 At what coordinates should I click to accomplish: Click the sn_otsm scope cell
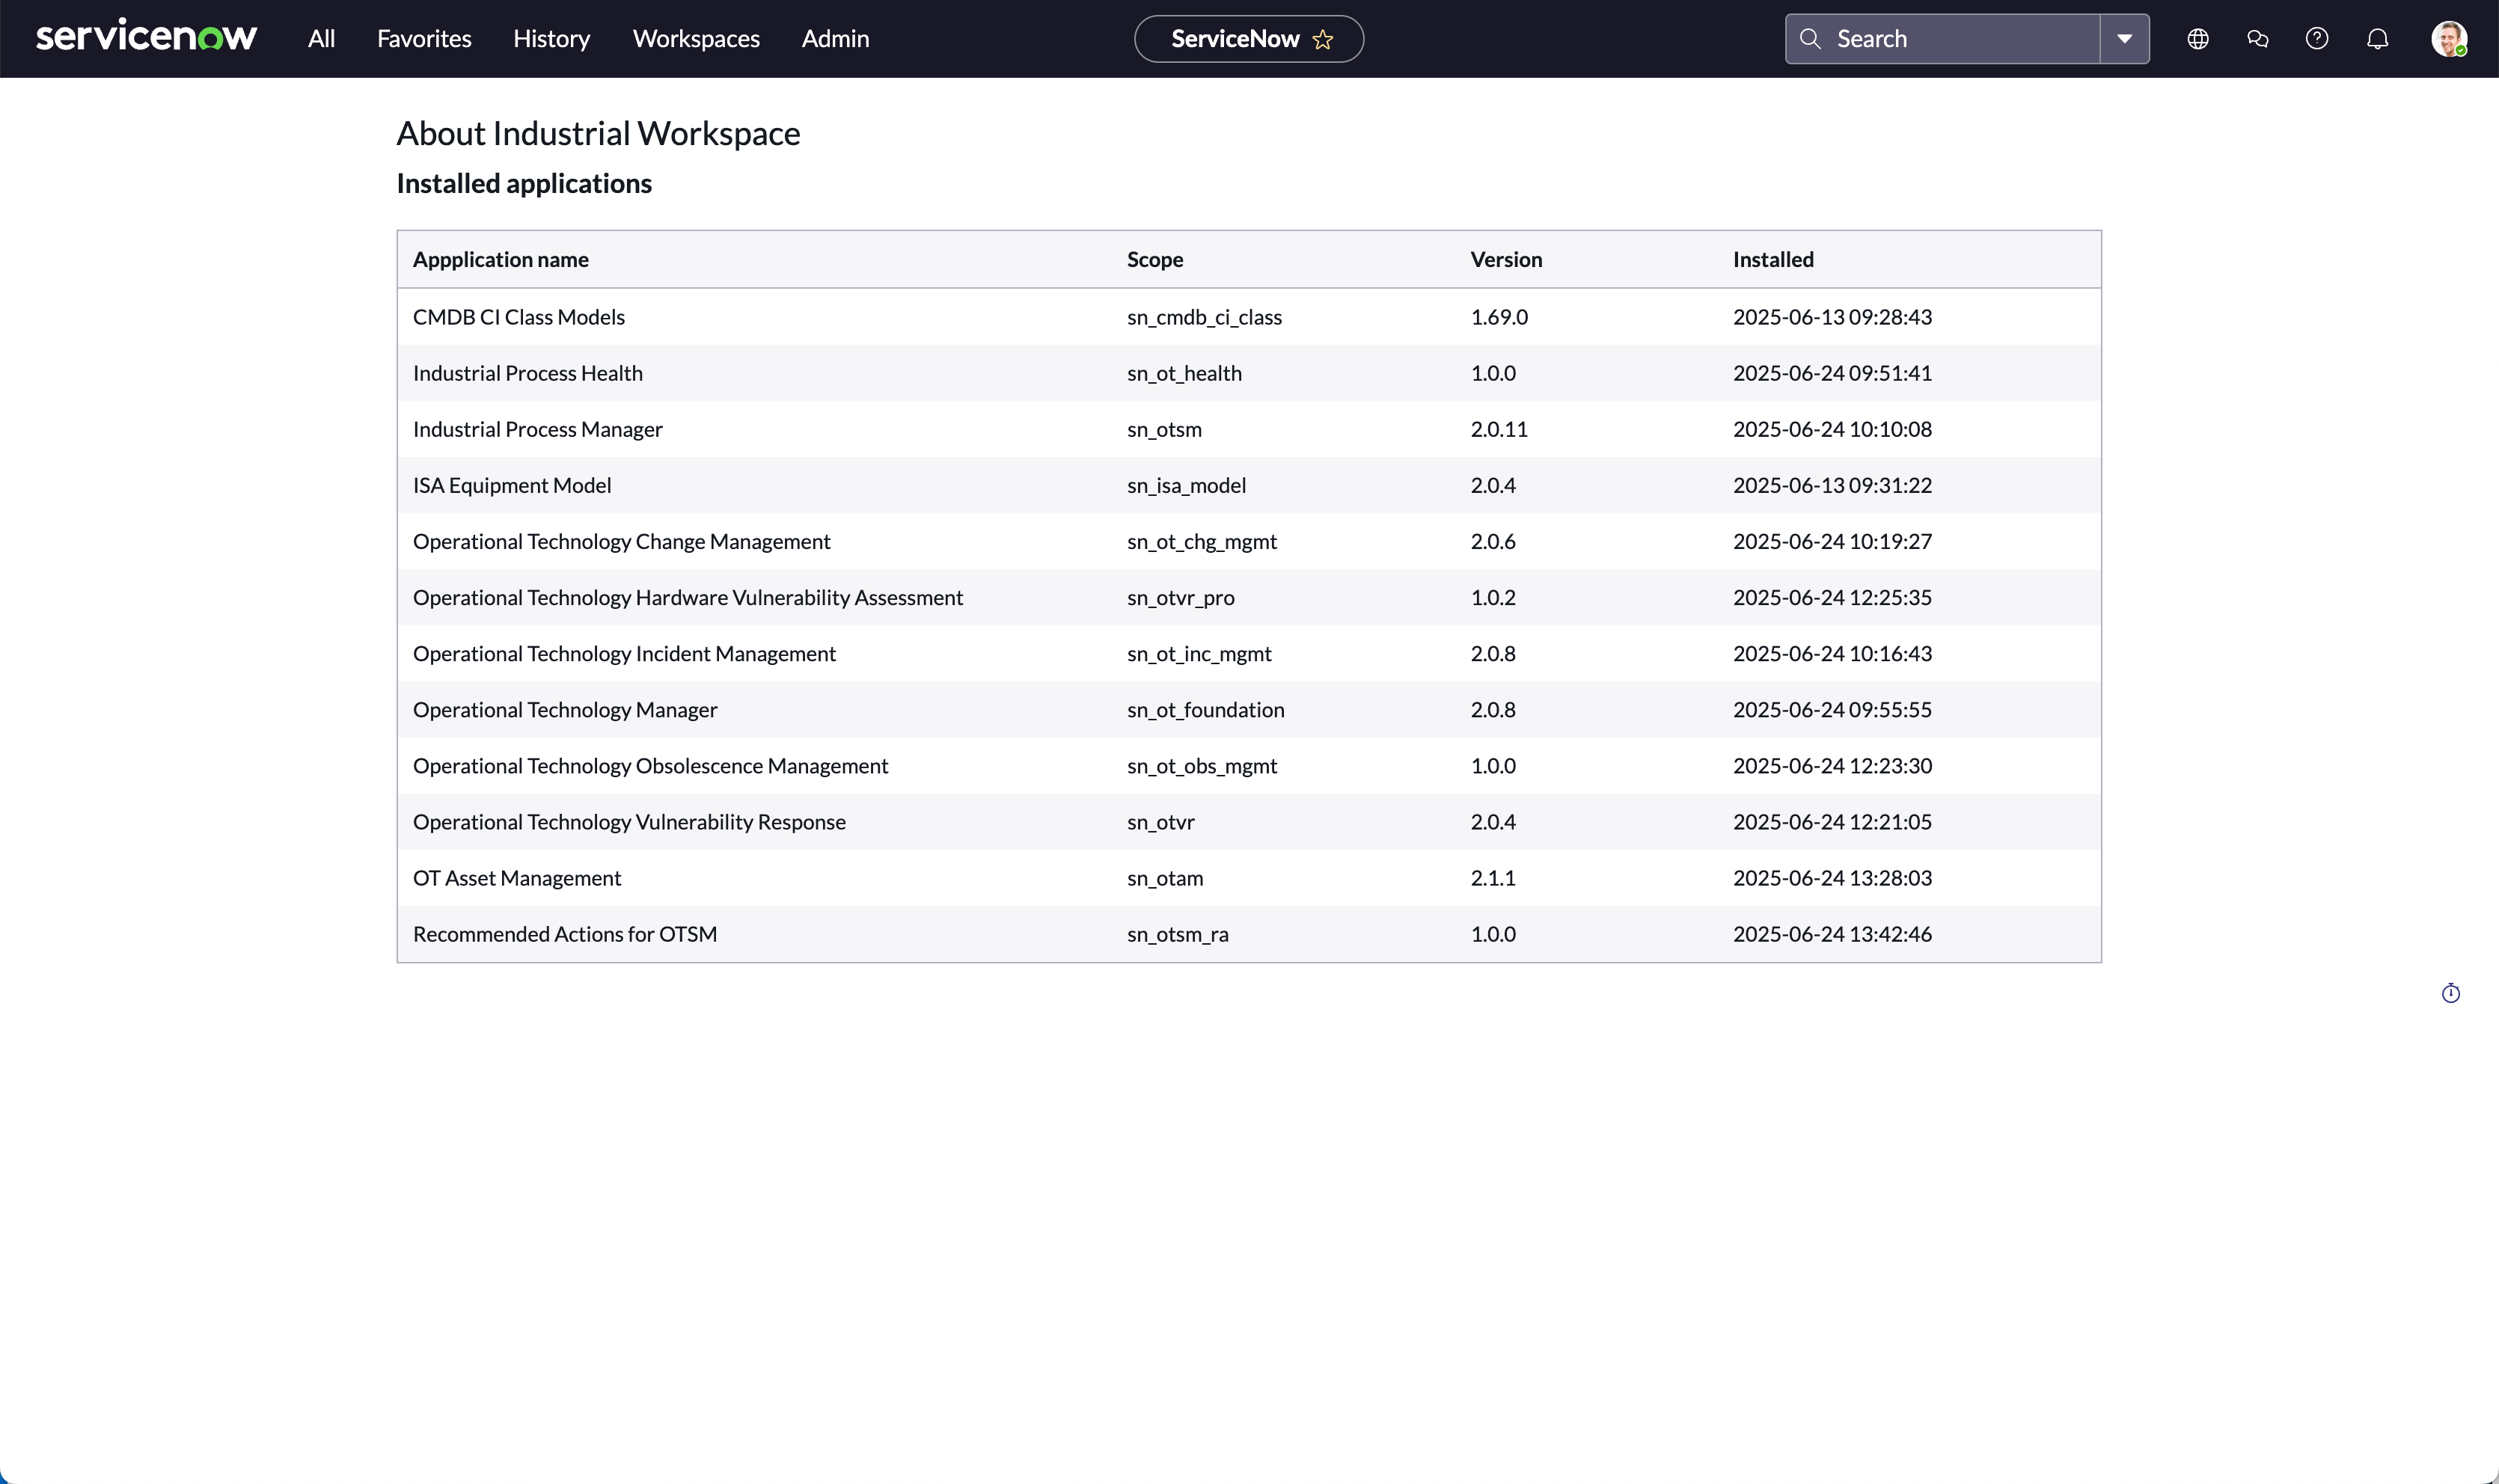click(1164, 429)
